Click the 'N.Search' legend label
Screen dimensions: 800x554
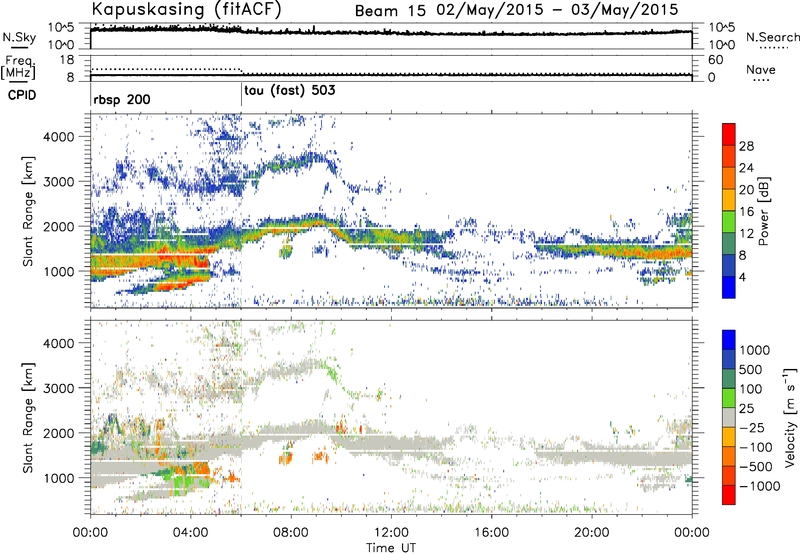click(x=773, y=37)
